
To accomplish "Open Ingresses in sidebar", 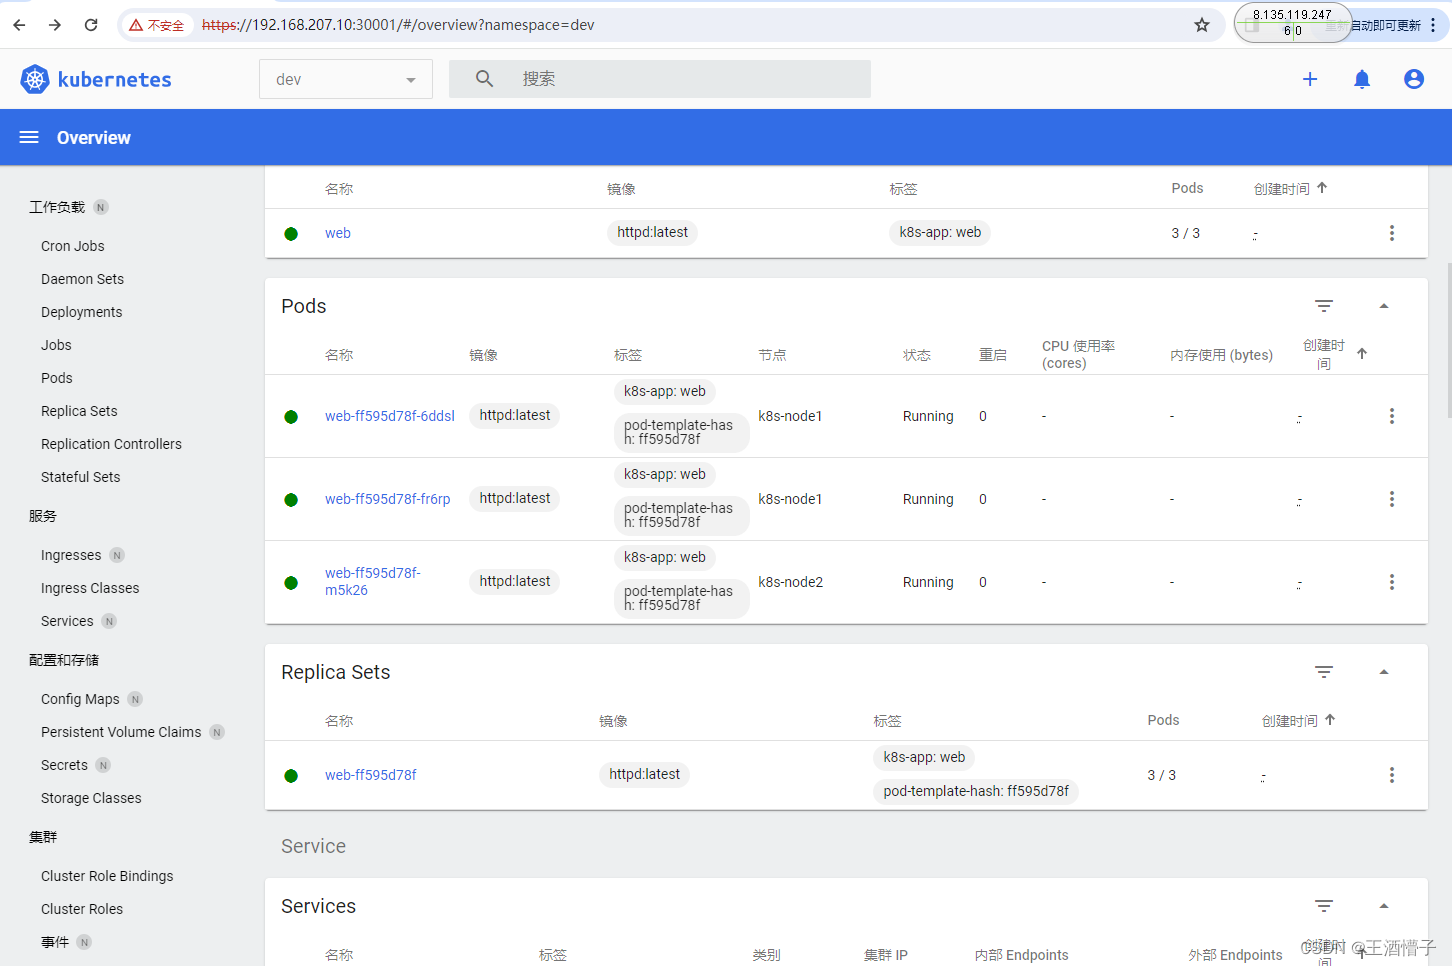I will (x=71, y=555).
